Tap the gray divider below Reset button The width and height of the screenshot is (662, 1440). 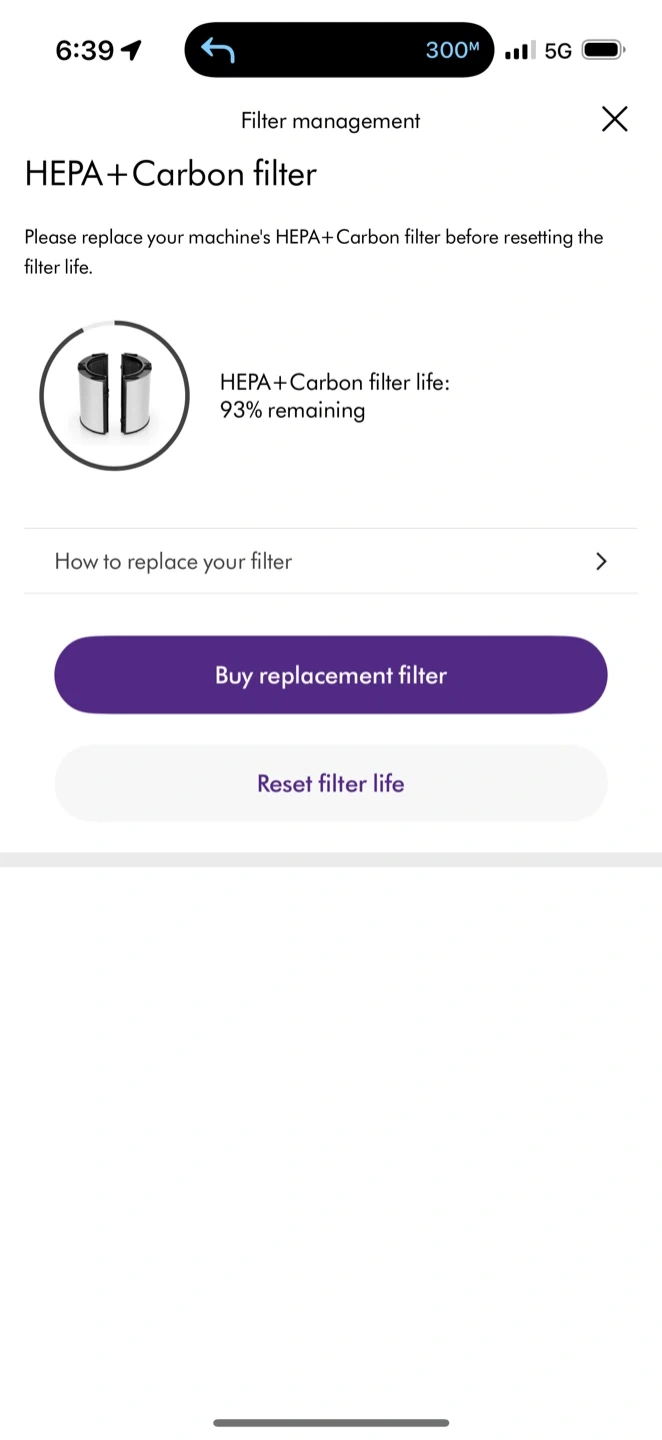(331, 859)
